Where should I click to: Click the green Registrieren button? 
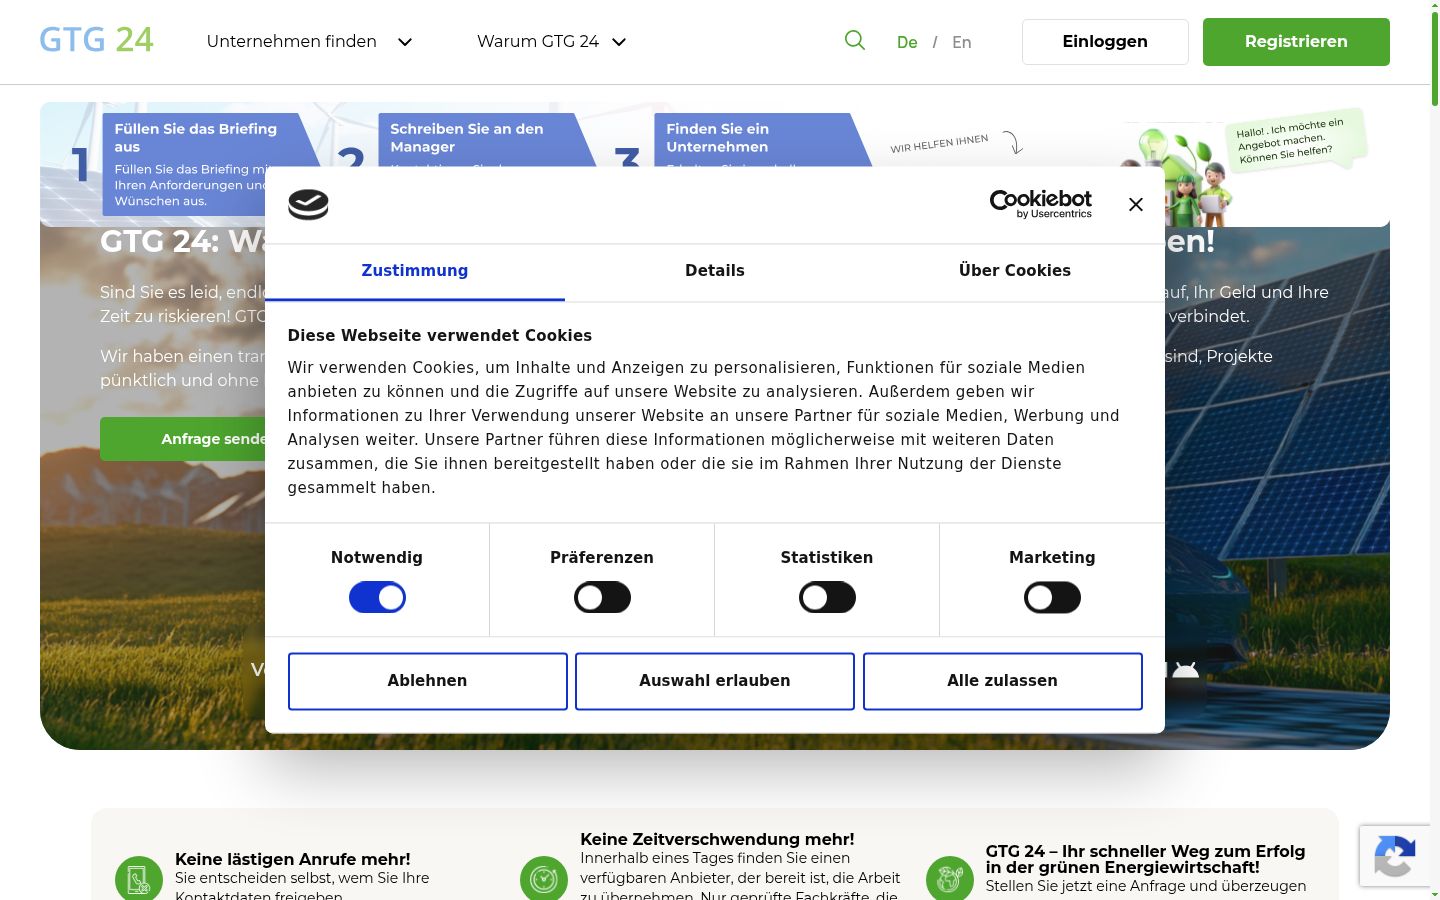[x=1296, y=42]
